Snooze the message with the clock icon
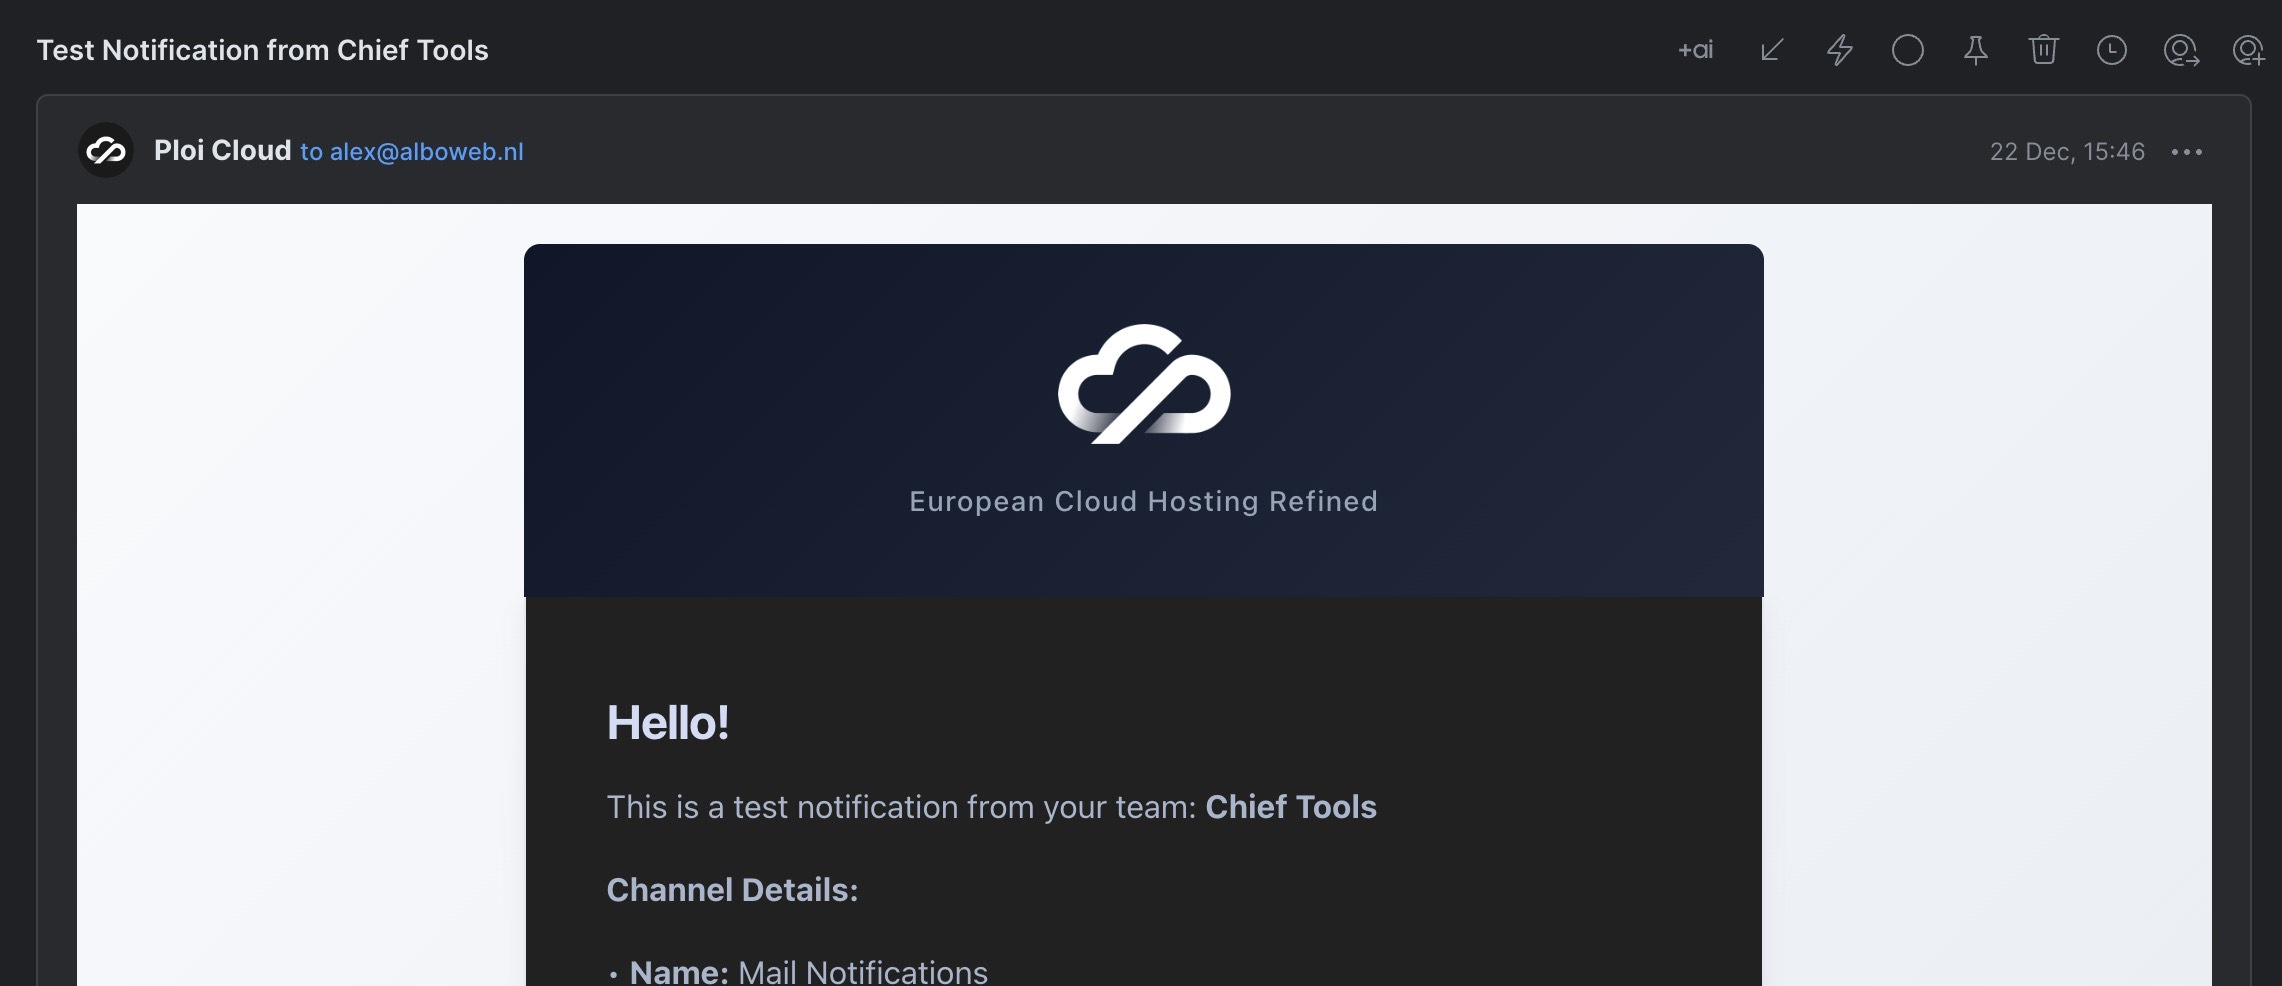2282x986 pixels. click(x=2111, y=50)
